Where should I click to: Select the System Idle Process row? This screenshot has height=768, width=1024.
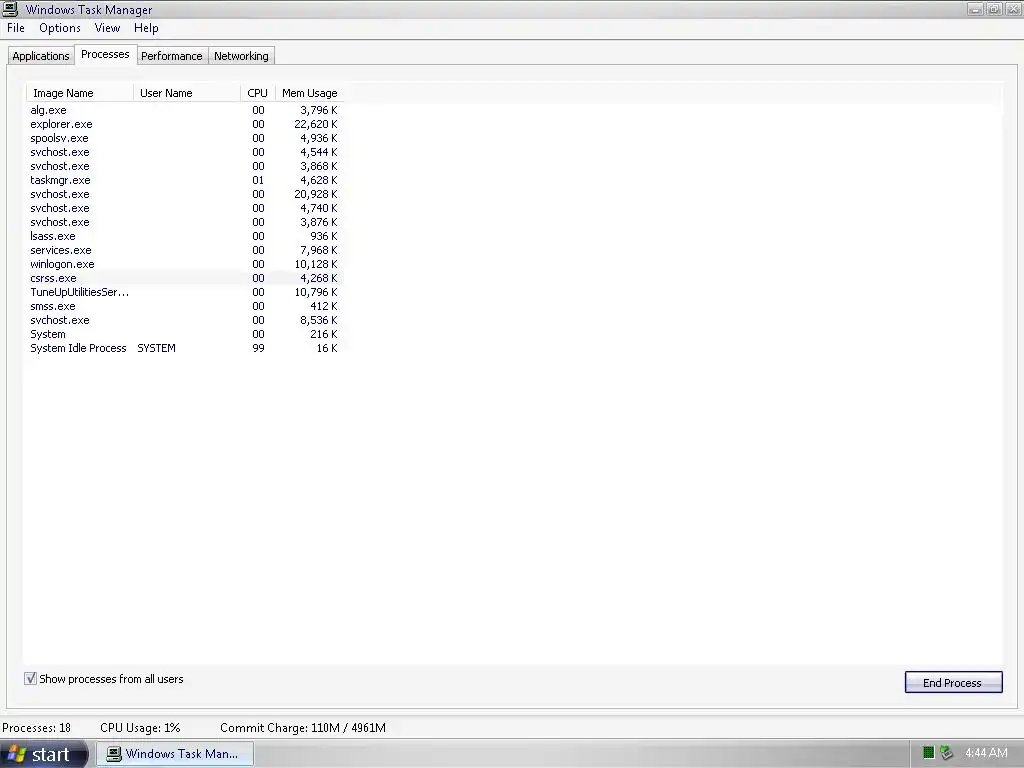tap(185, 348)
